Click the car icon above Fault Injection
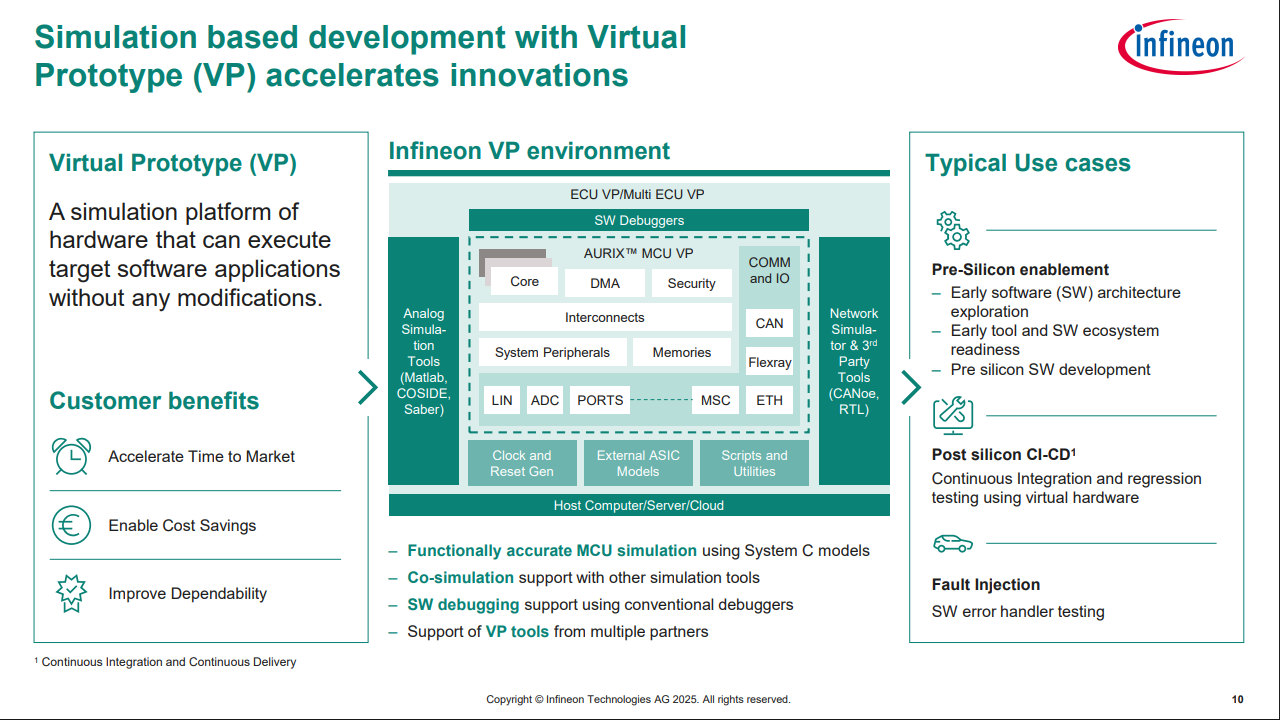Viewport: 1280px width, 720px height. [x=952, y=543]
